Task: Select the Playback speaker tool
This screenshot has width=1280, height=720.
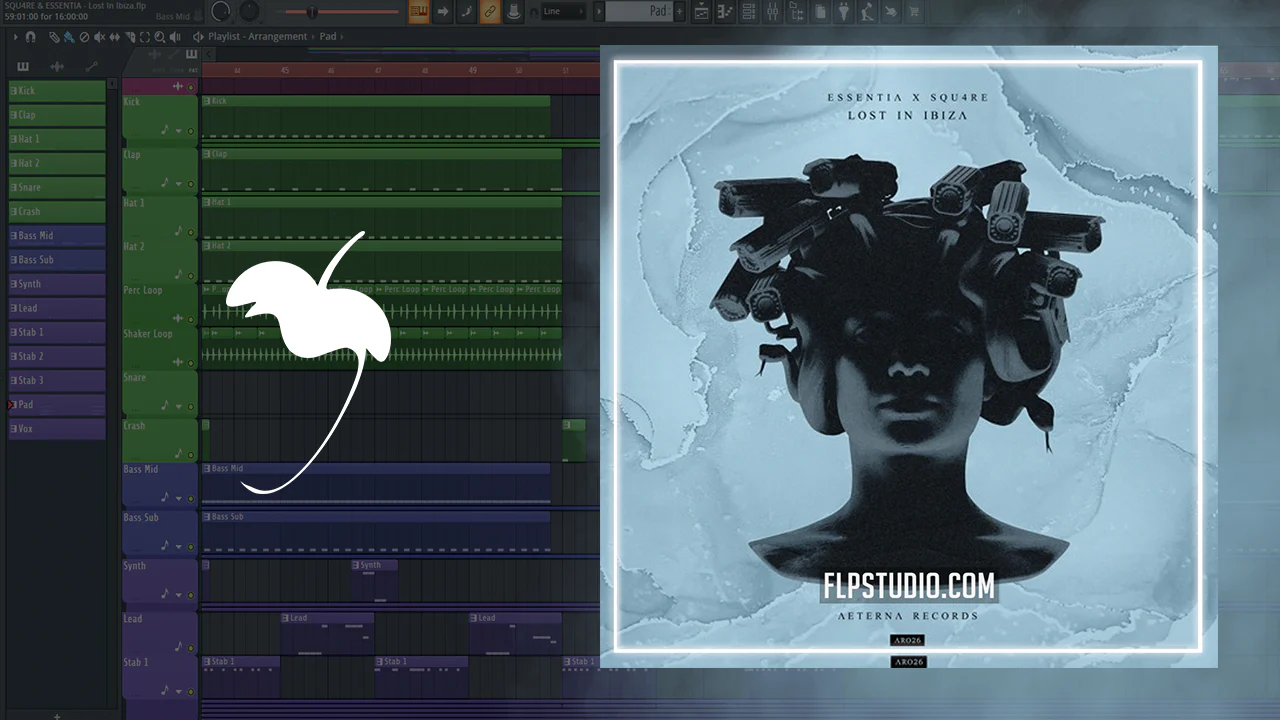Action: click(175, 37)
